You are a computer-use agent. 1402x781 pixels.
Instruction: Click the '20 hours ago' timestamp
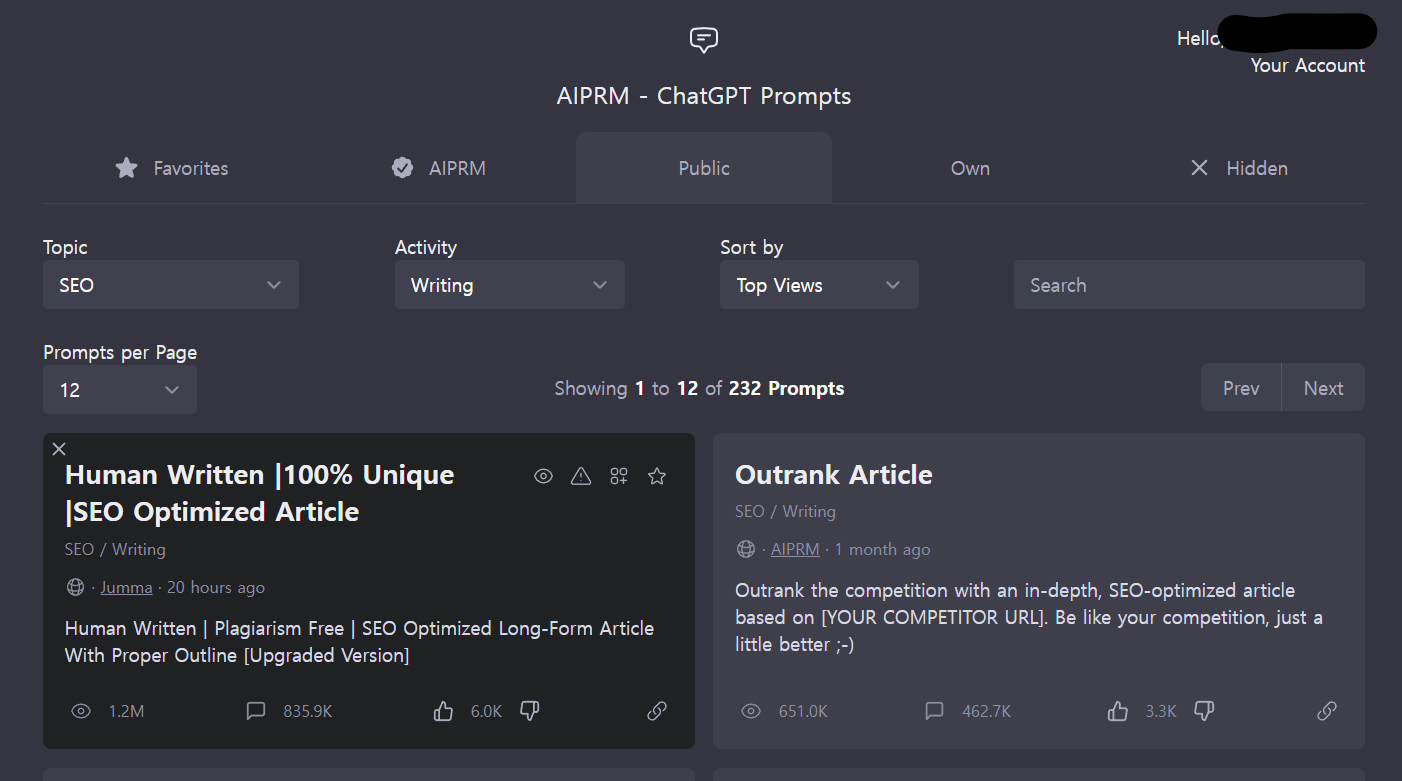[x=216, y=587]
